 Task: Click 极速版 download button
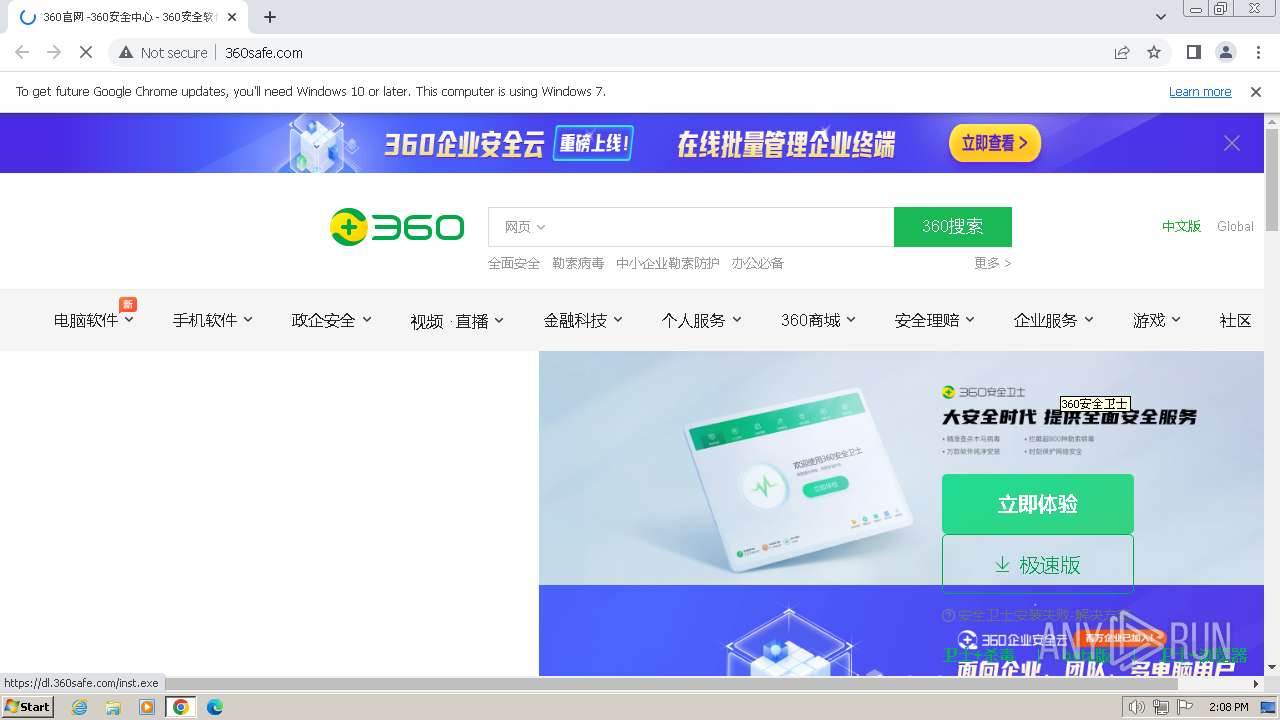point(1038,564)
